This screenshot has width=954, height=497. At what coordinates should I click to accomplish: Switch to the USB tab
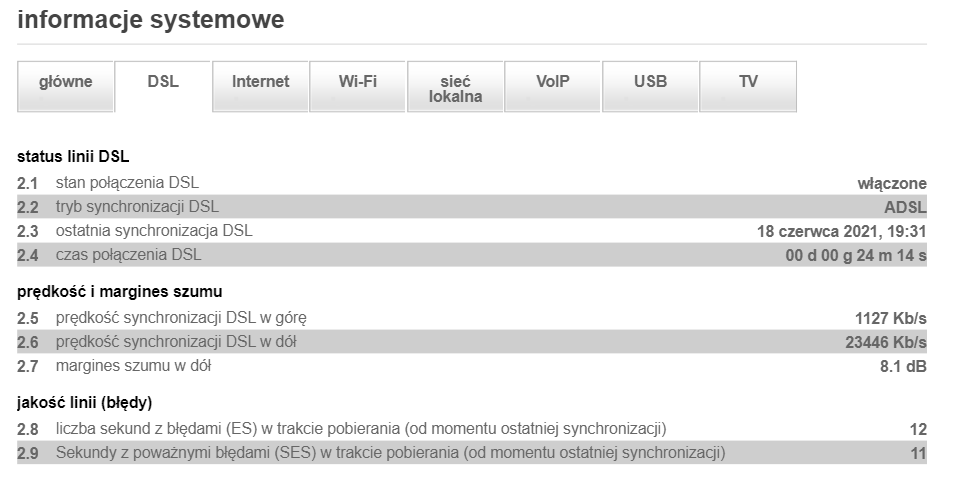650,83
